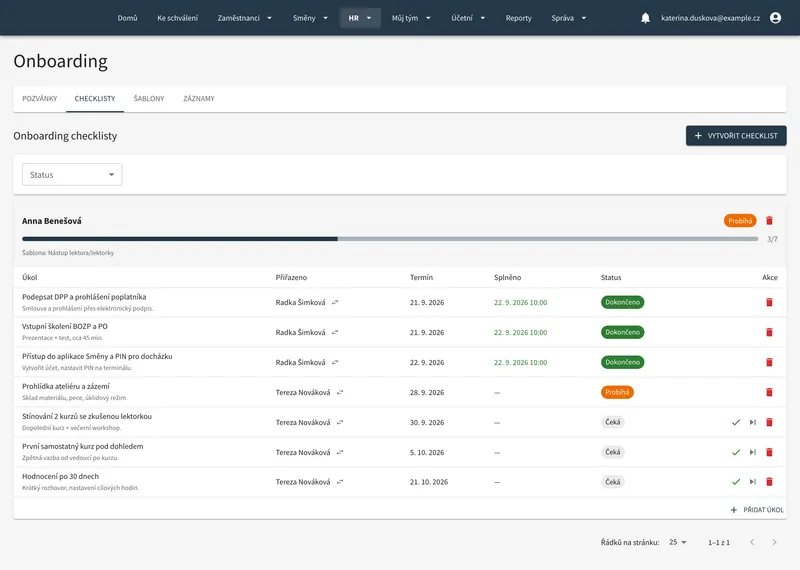
Task: Reassign the Prohlídka ateliéru assignee
Action: pos(340,392)
